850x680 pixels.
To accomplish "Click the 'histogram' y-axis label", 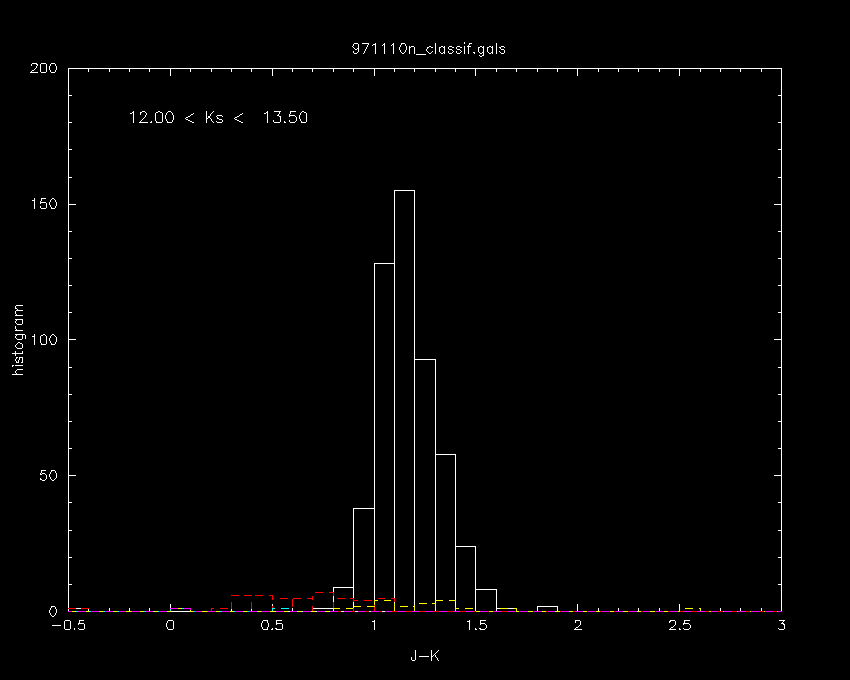I will click(x=18, y=340).
